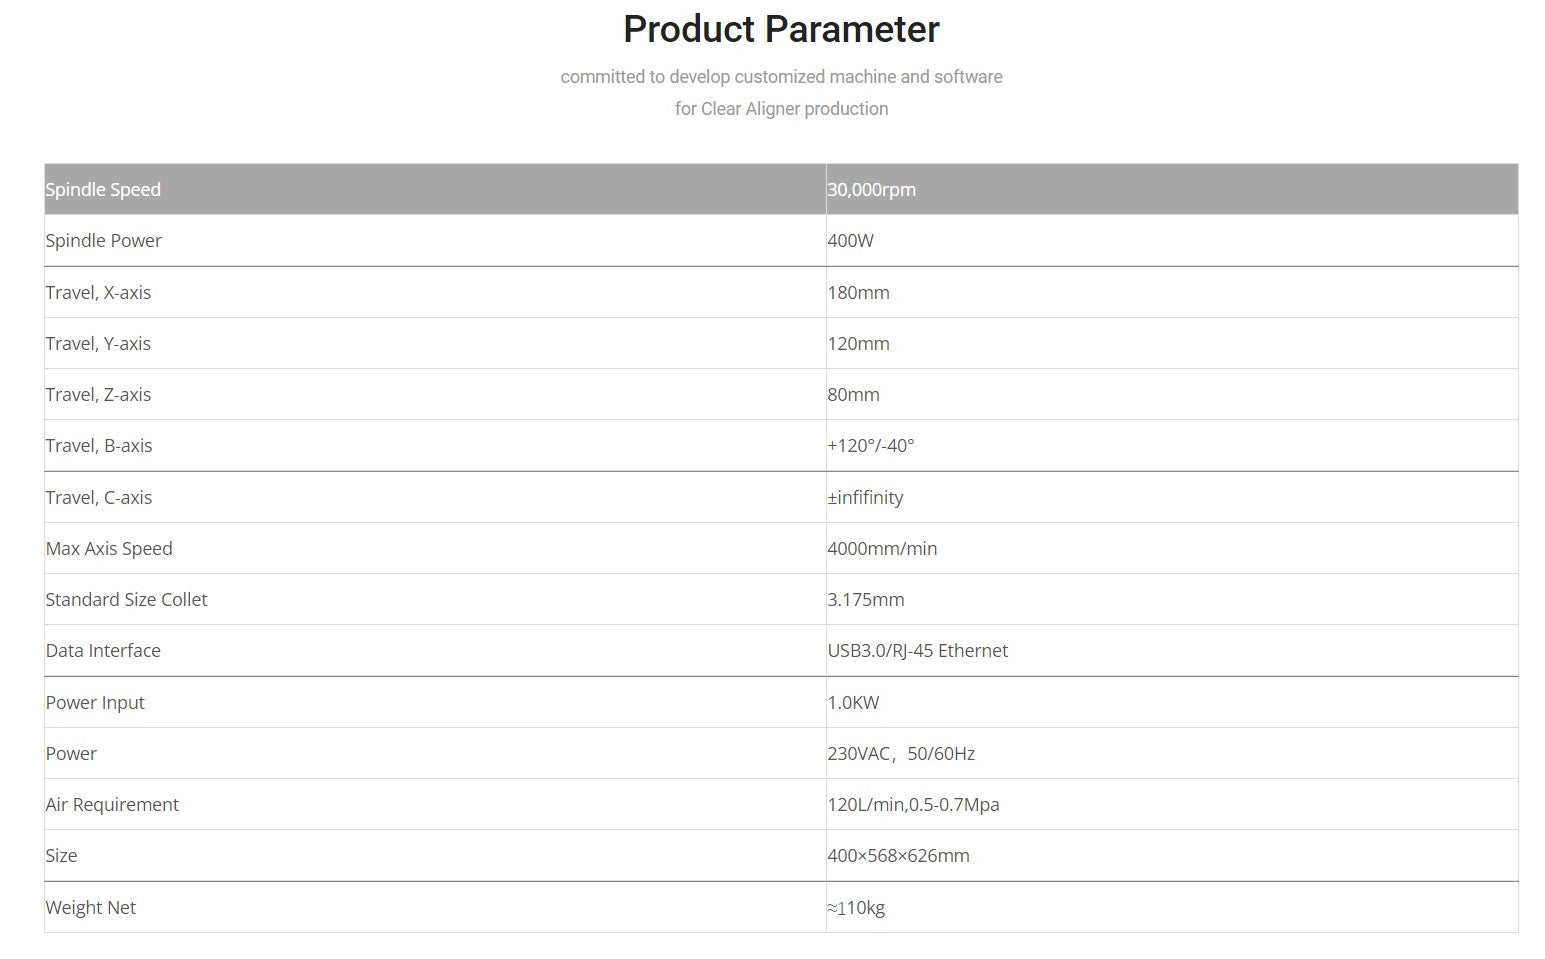Select the 120mm Y-axis travel value
1545x959 pixels.
(x=858, y=344)
